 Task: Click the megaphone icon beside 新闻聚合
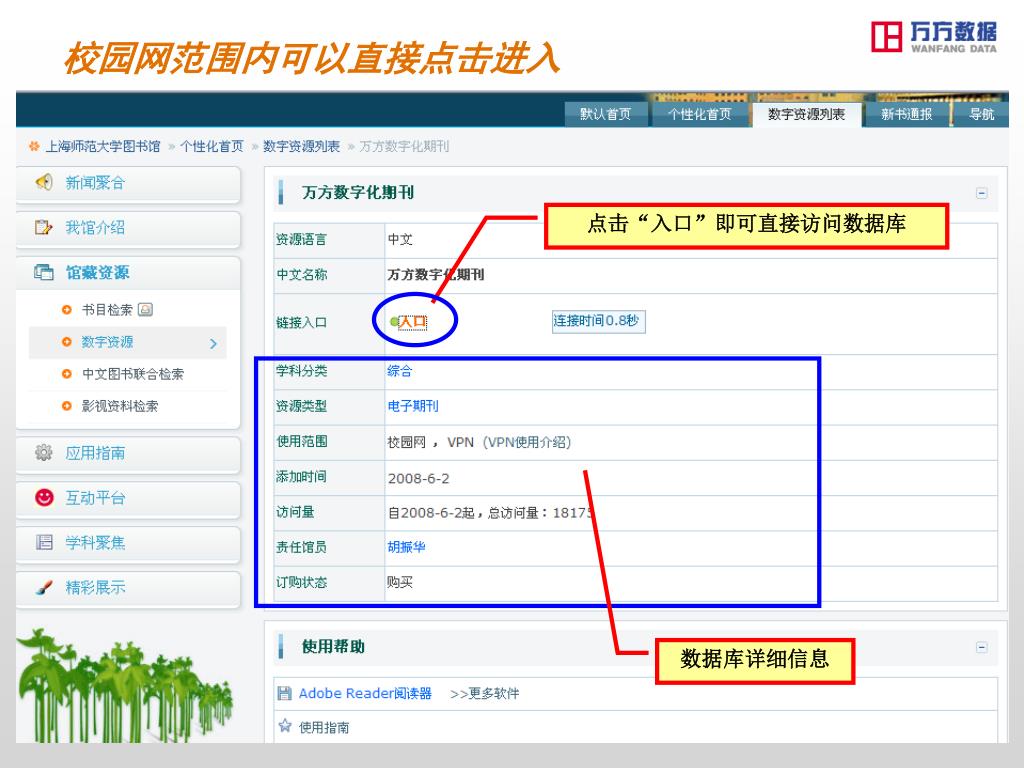point(44,182)
